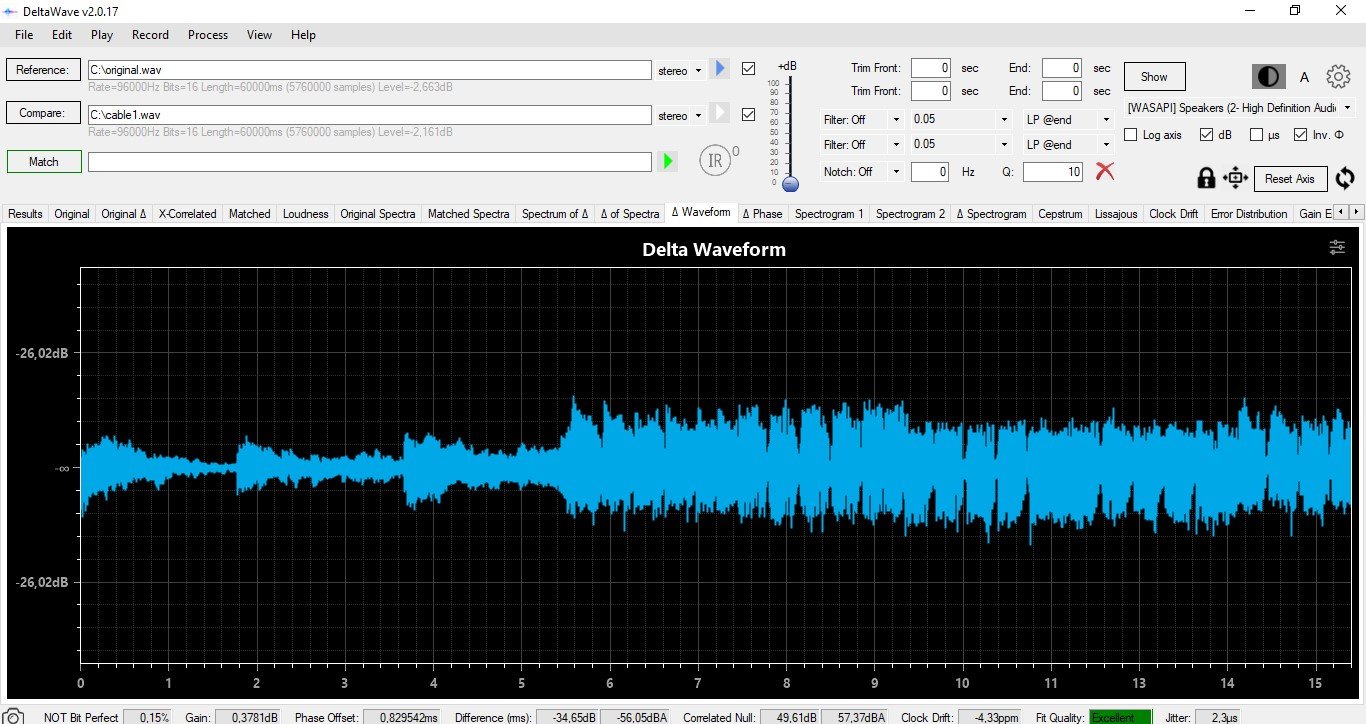Click Fit Quality Excellent indicator

point(1120,717)
